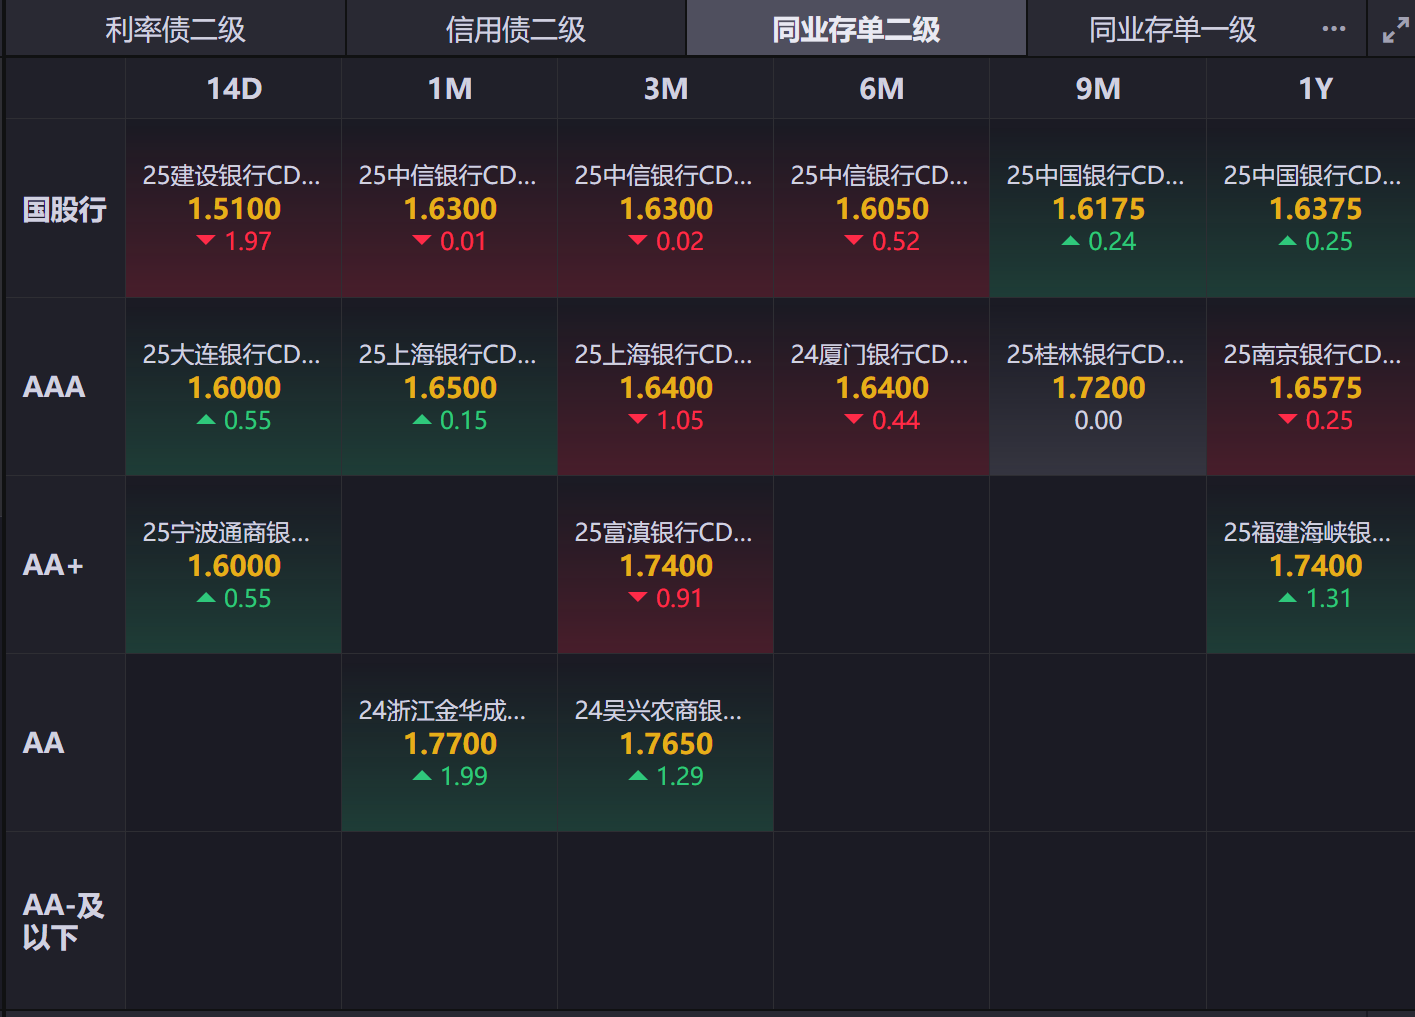Click the 0.00 unchanged value

pyautogui.click(x=1098, y=420)
